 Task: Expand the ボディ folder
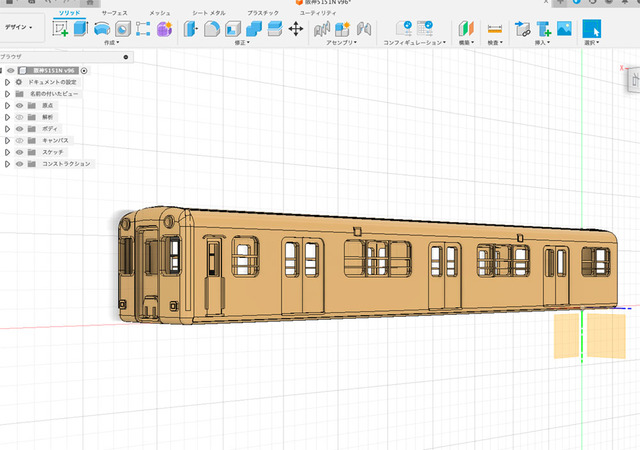click(7, 129)
